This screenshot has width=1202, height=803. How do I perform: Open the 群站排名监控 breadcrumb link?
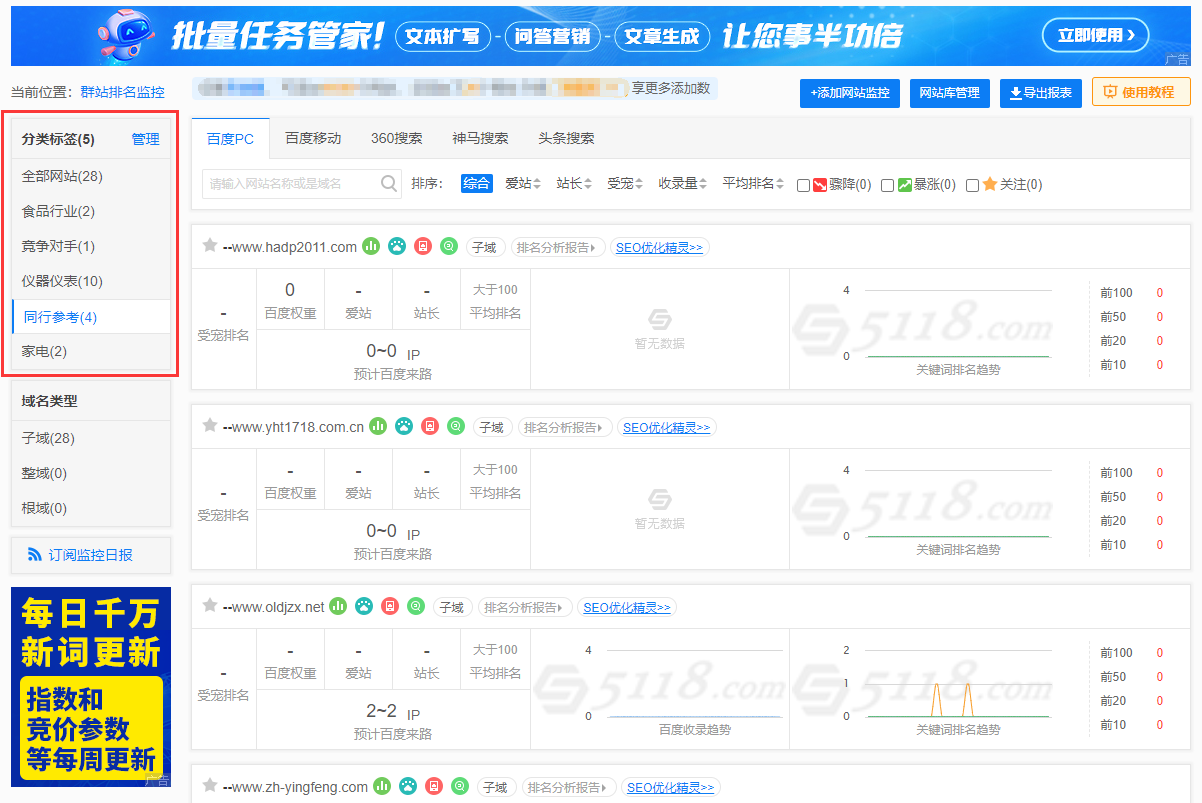[123, 92]
